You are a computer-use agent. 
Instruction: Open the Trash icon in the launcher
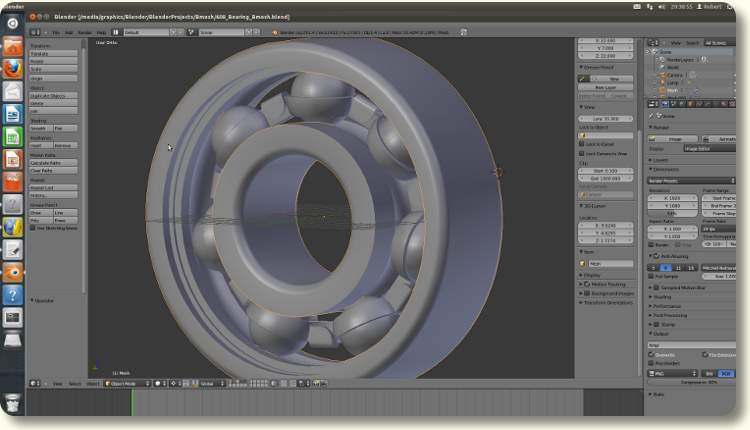click(13, 402)
